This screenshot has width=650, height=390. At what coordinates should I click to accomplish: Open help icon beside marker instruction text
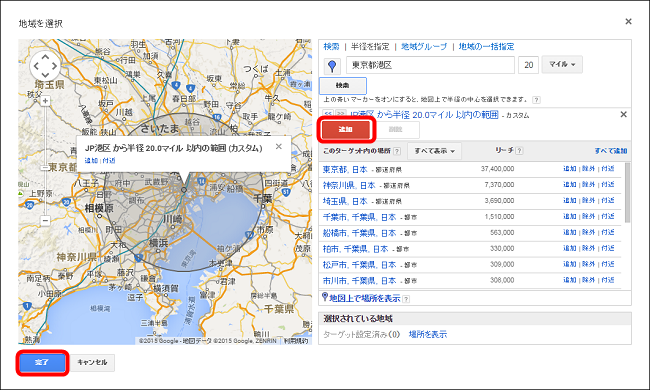(536, 100)
